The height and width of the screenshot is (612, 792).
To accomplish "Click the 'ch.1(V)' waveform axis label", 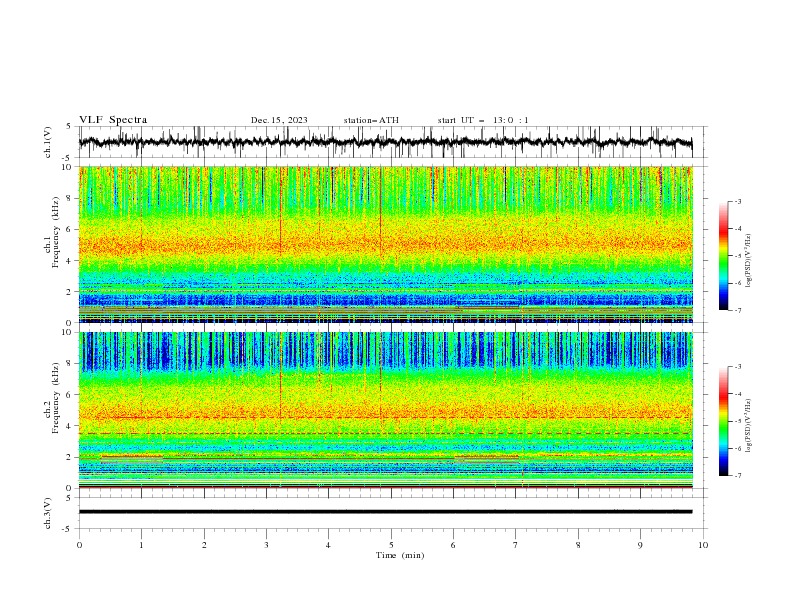I will 48,142.
